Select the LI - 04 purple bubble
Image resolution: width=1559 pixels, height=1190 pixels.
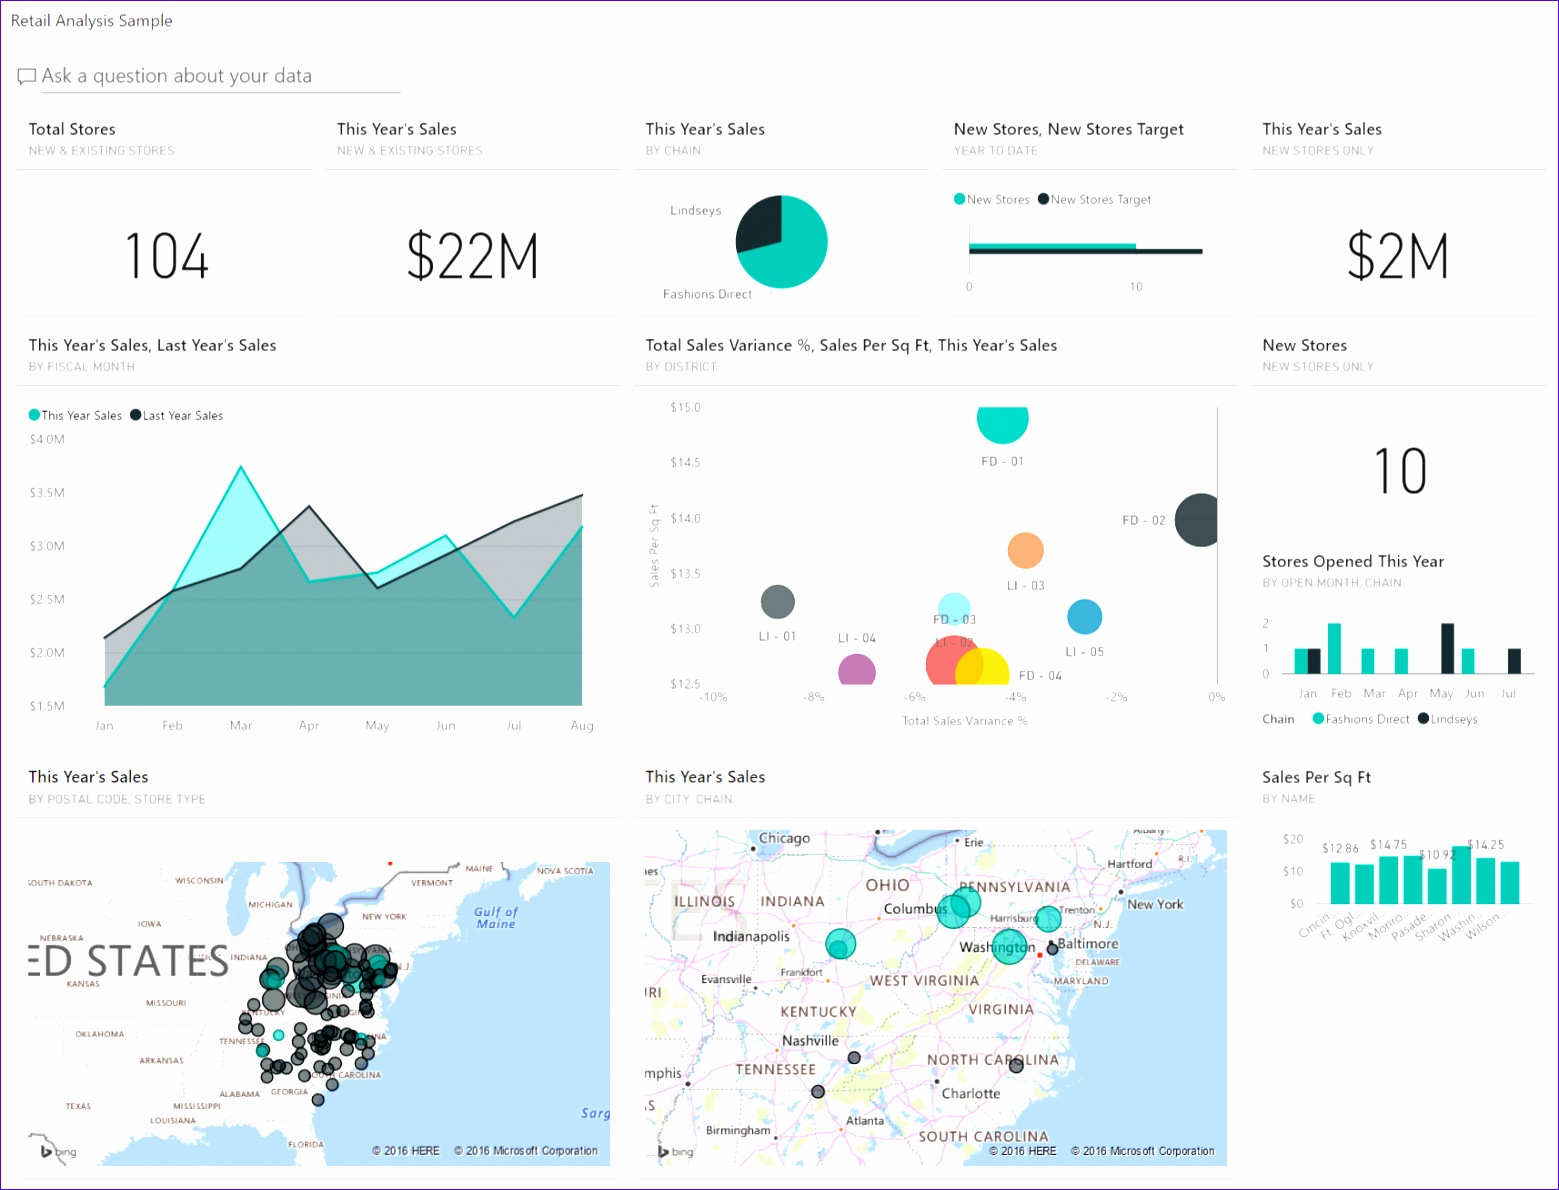857,670
